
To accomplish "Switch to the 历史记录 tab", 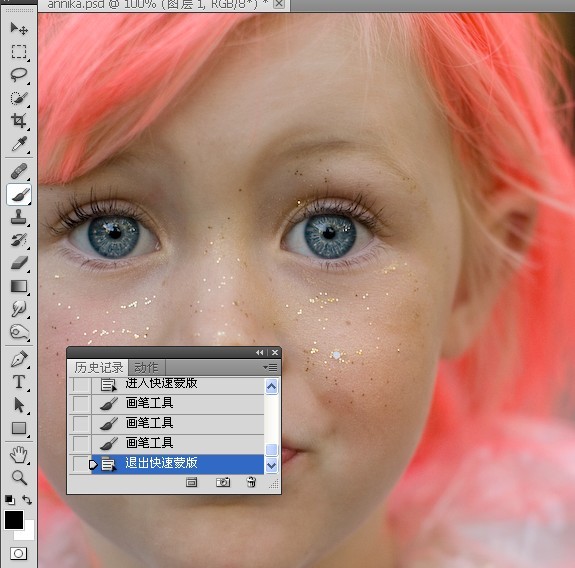I will [x=98, y=367].
